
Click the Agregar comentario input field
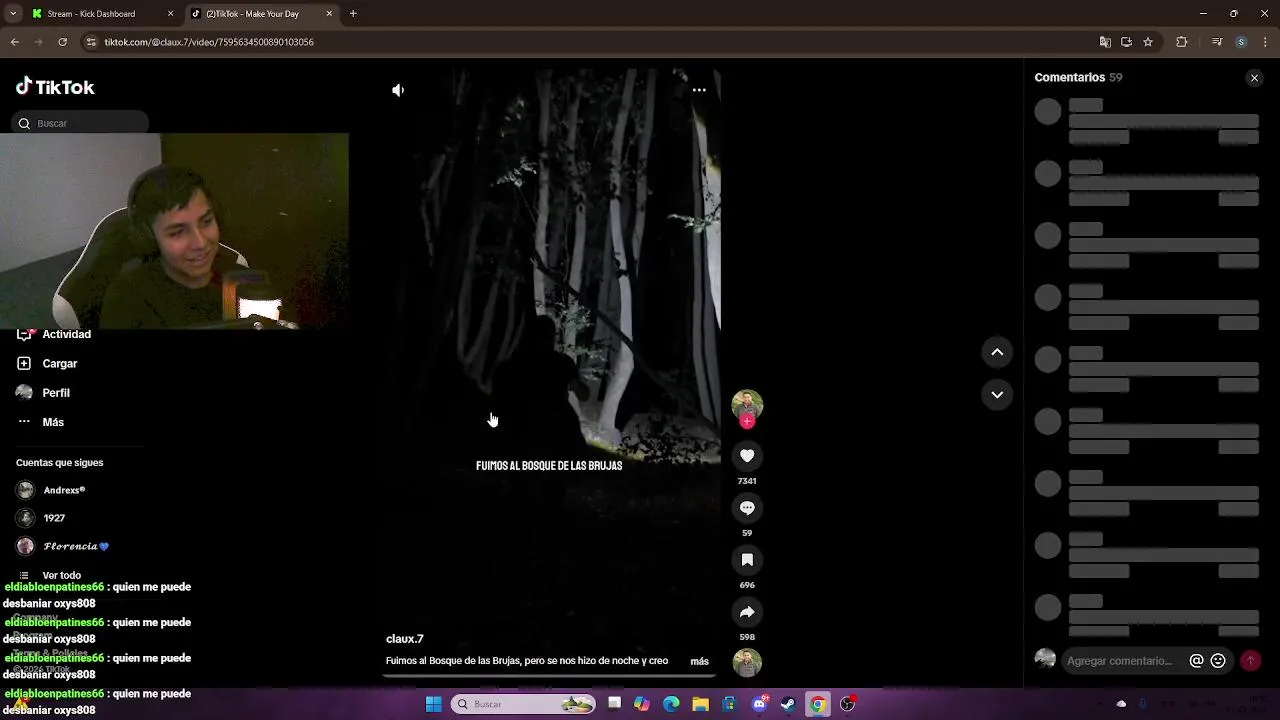tap(1120, 661)
